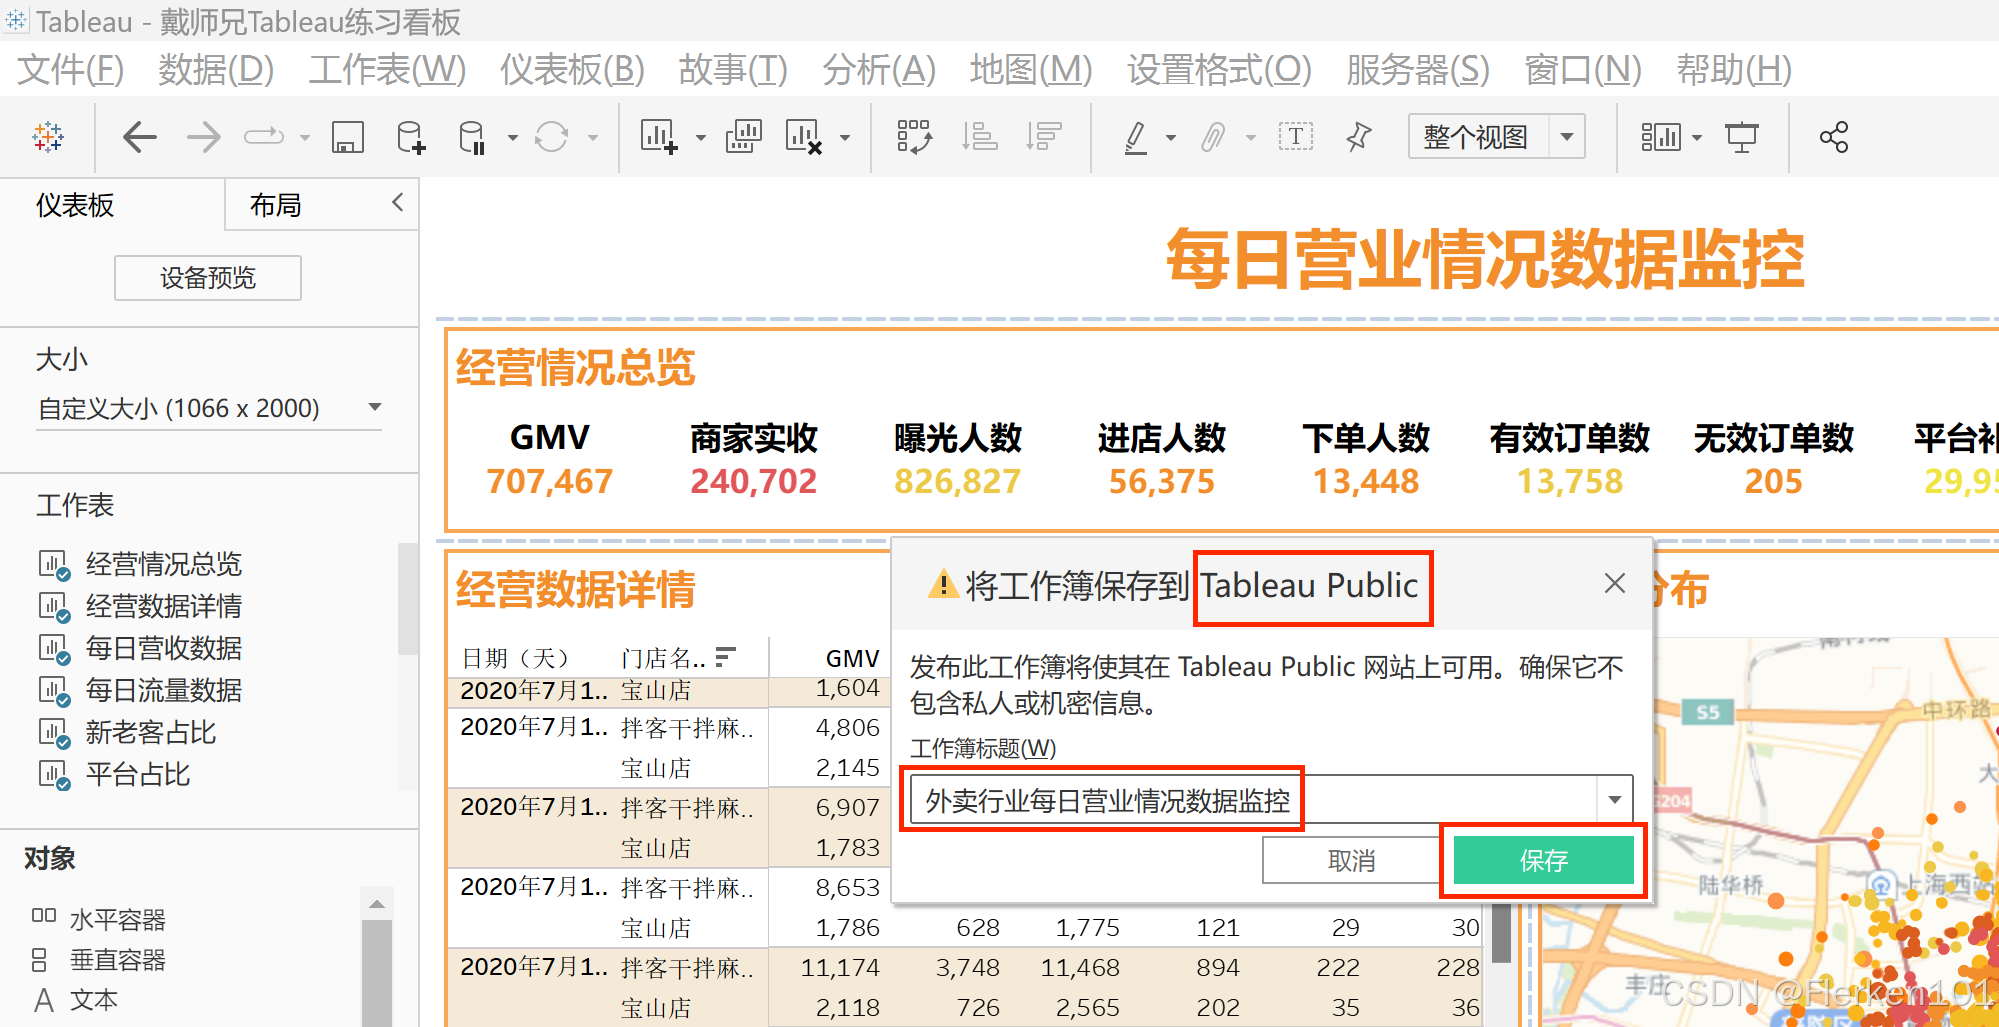Viewport: 1999px width, 1027px height.
Task: Click the sort icon beside 门店名 header
Action: coord(726,656)
